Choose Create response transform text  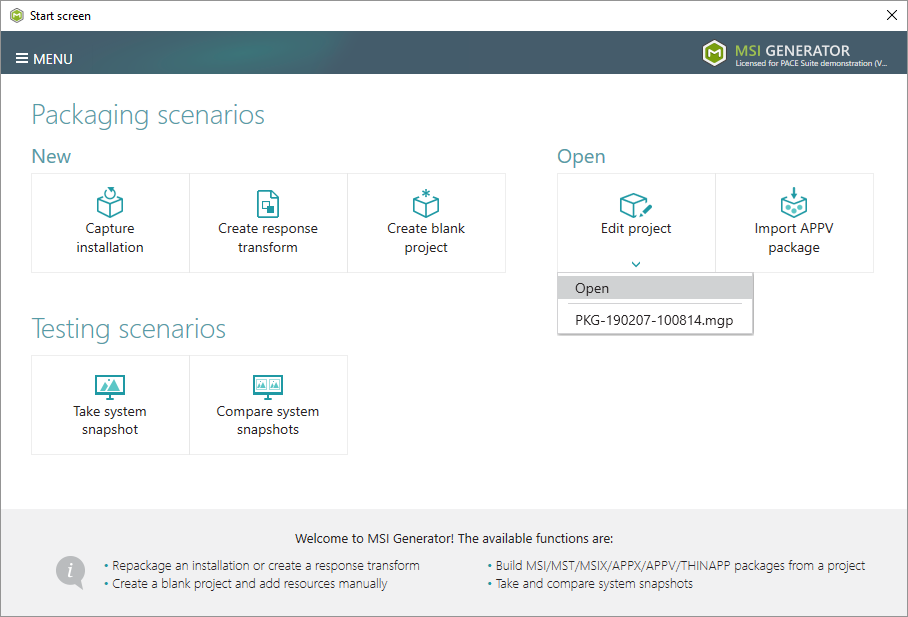click(268, 238)
